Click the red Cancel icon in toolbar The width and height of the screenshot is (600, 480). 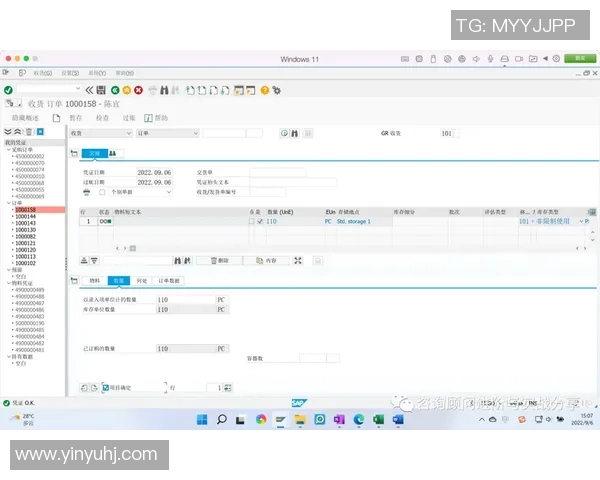tap(138, 90)
